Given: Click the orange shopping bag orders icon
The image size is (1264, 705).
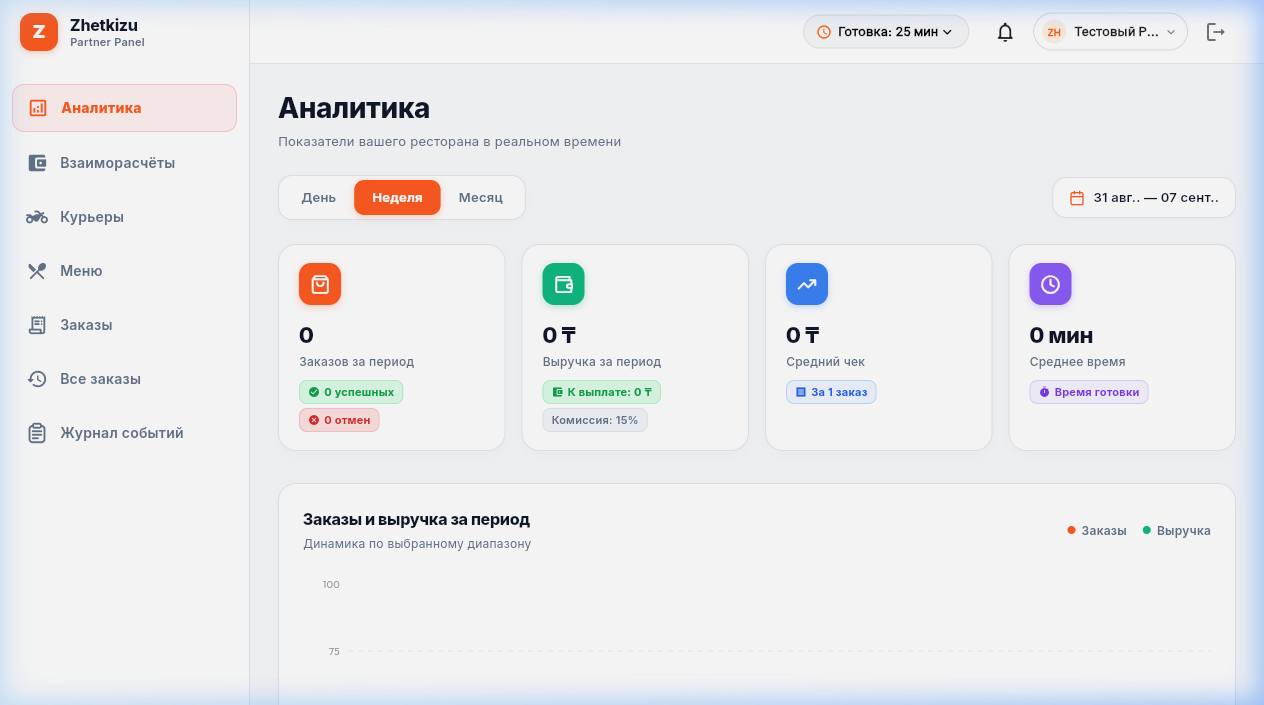Looking at the screenshot, I should pos(320,284).
